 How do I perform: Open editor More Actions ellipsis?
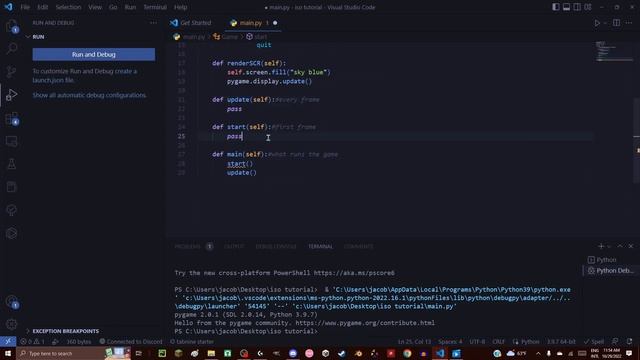point(629,23)
